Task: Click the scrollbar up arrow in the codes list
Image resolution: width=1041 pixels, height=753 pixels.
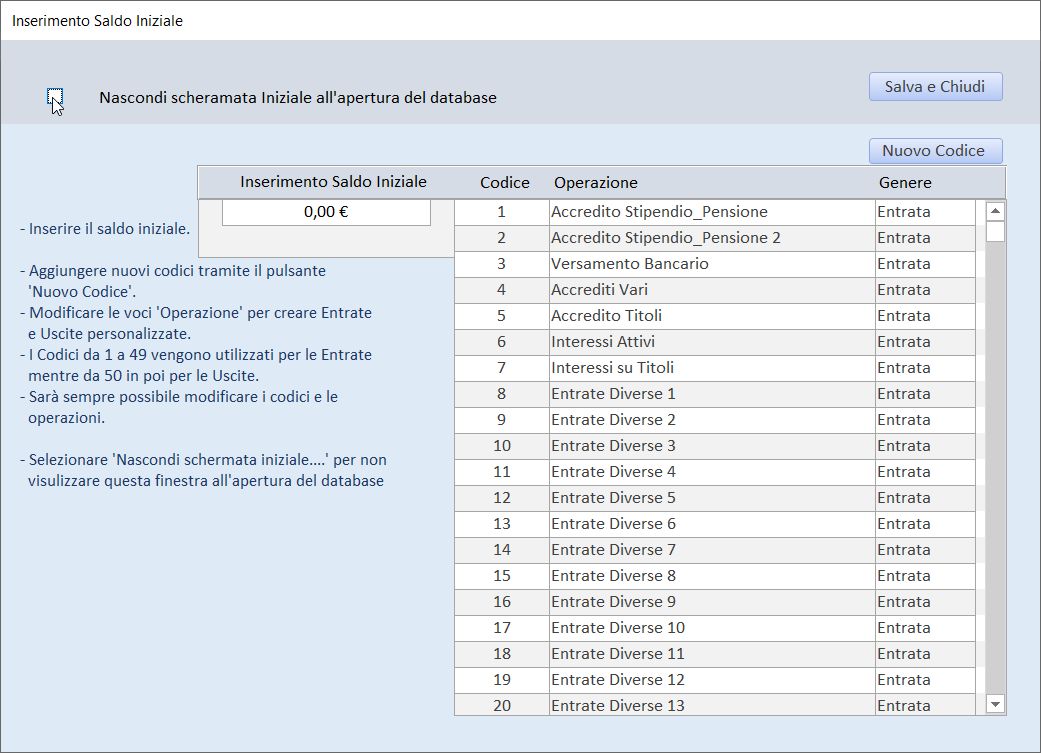Action: [x=995, y=211]
